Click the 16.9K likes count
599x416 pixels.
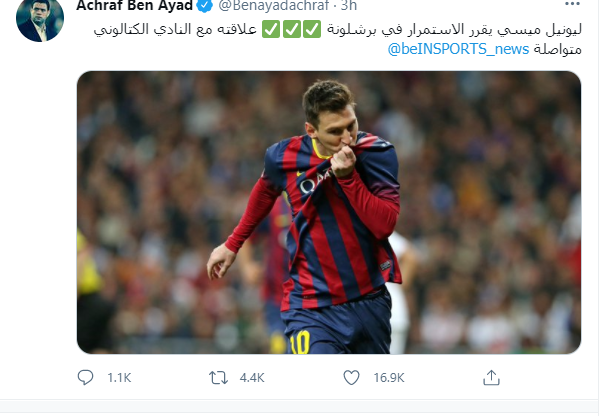(389, 378)
